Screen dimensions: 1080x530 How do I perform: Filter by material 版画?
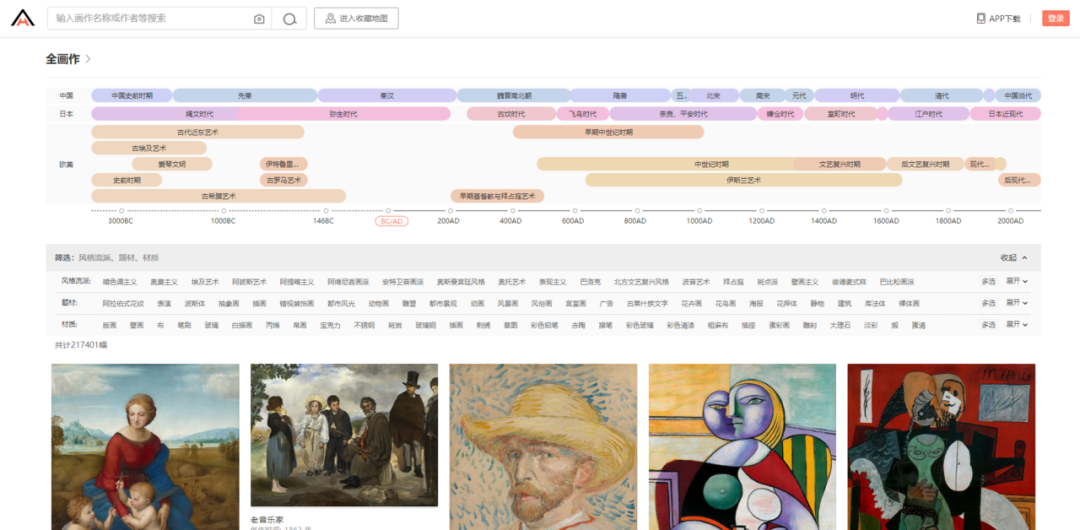pyautogui.click(x=110, y=325)
